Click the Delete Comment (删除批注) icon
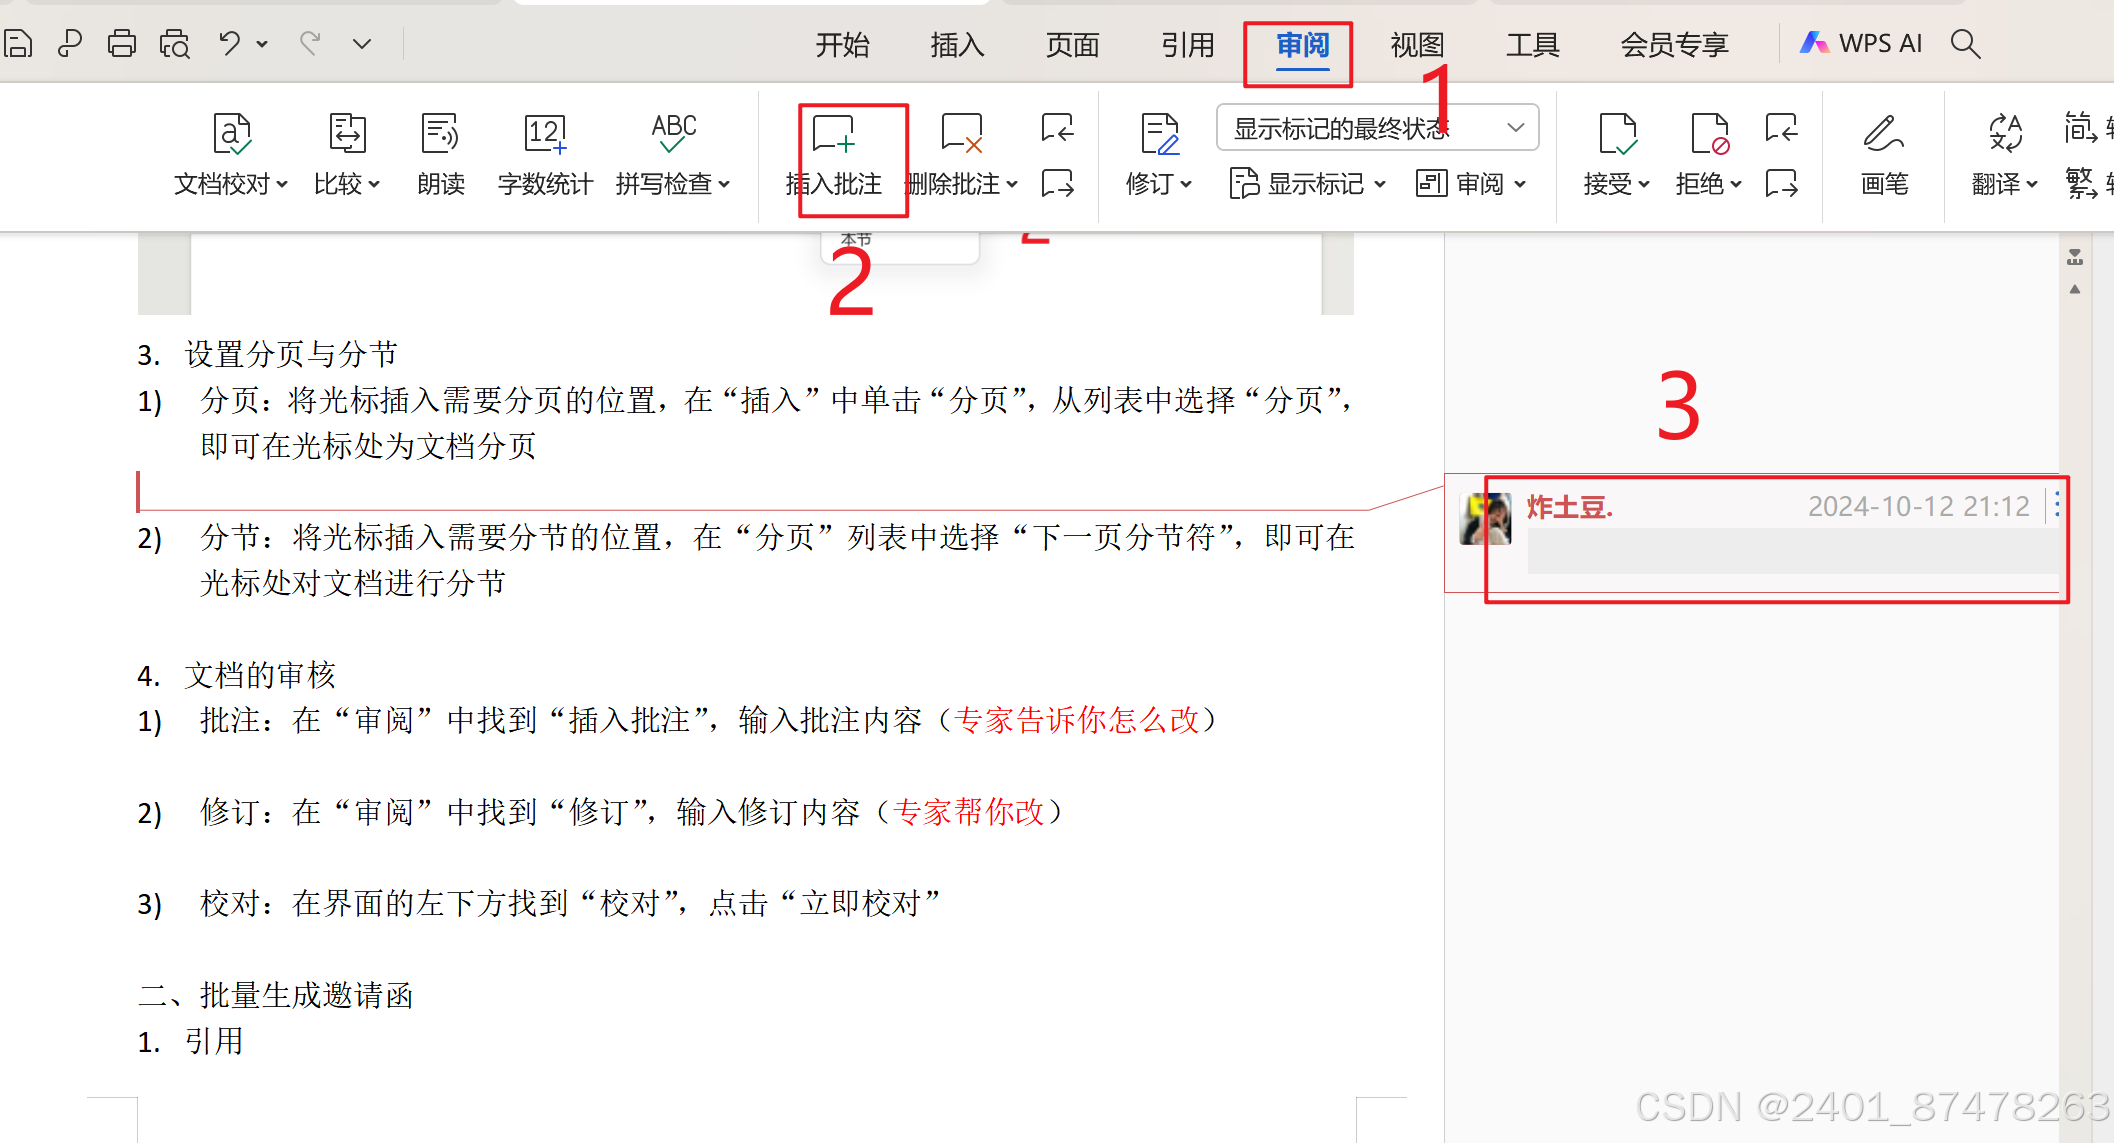Viewport: 2114px width, 1143px height. coord(962,135)
